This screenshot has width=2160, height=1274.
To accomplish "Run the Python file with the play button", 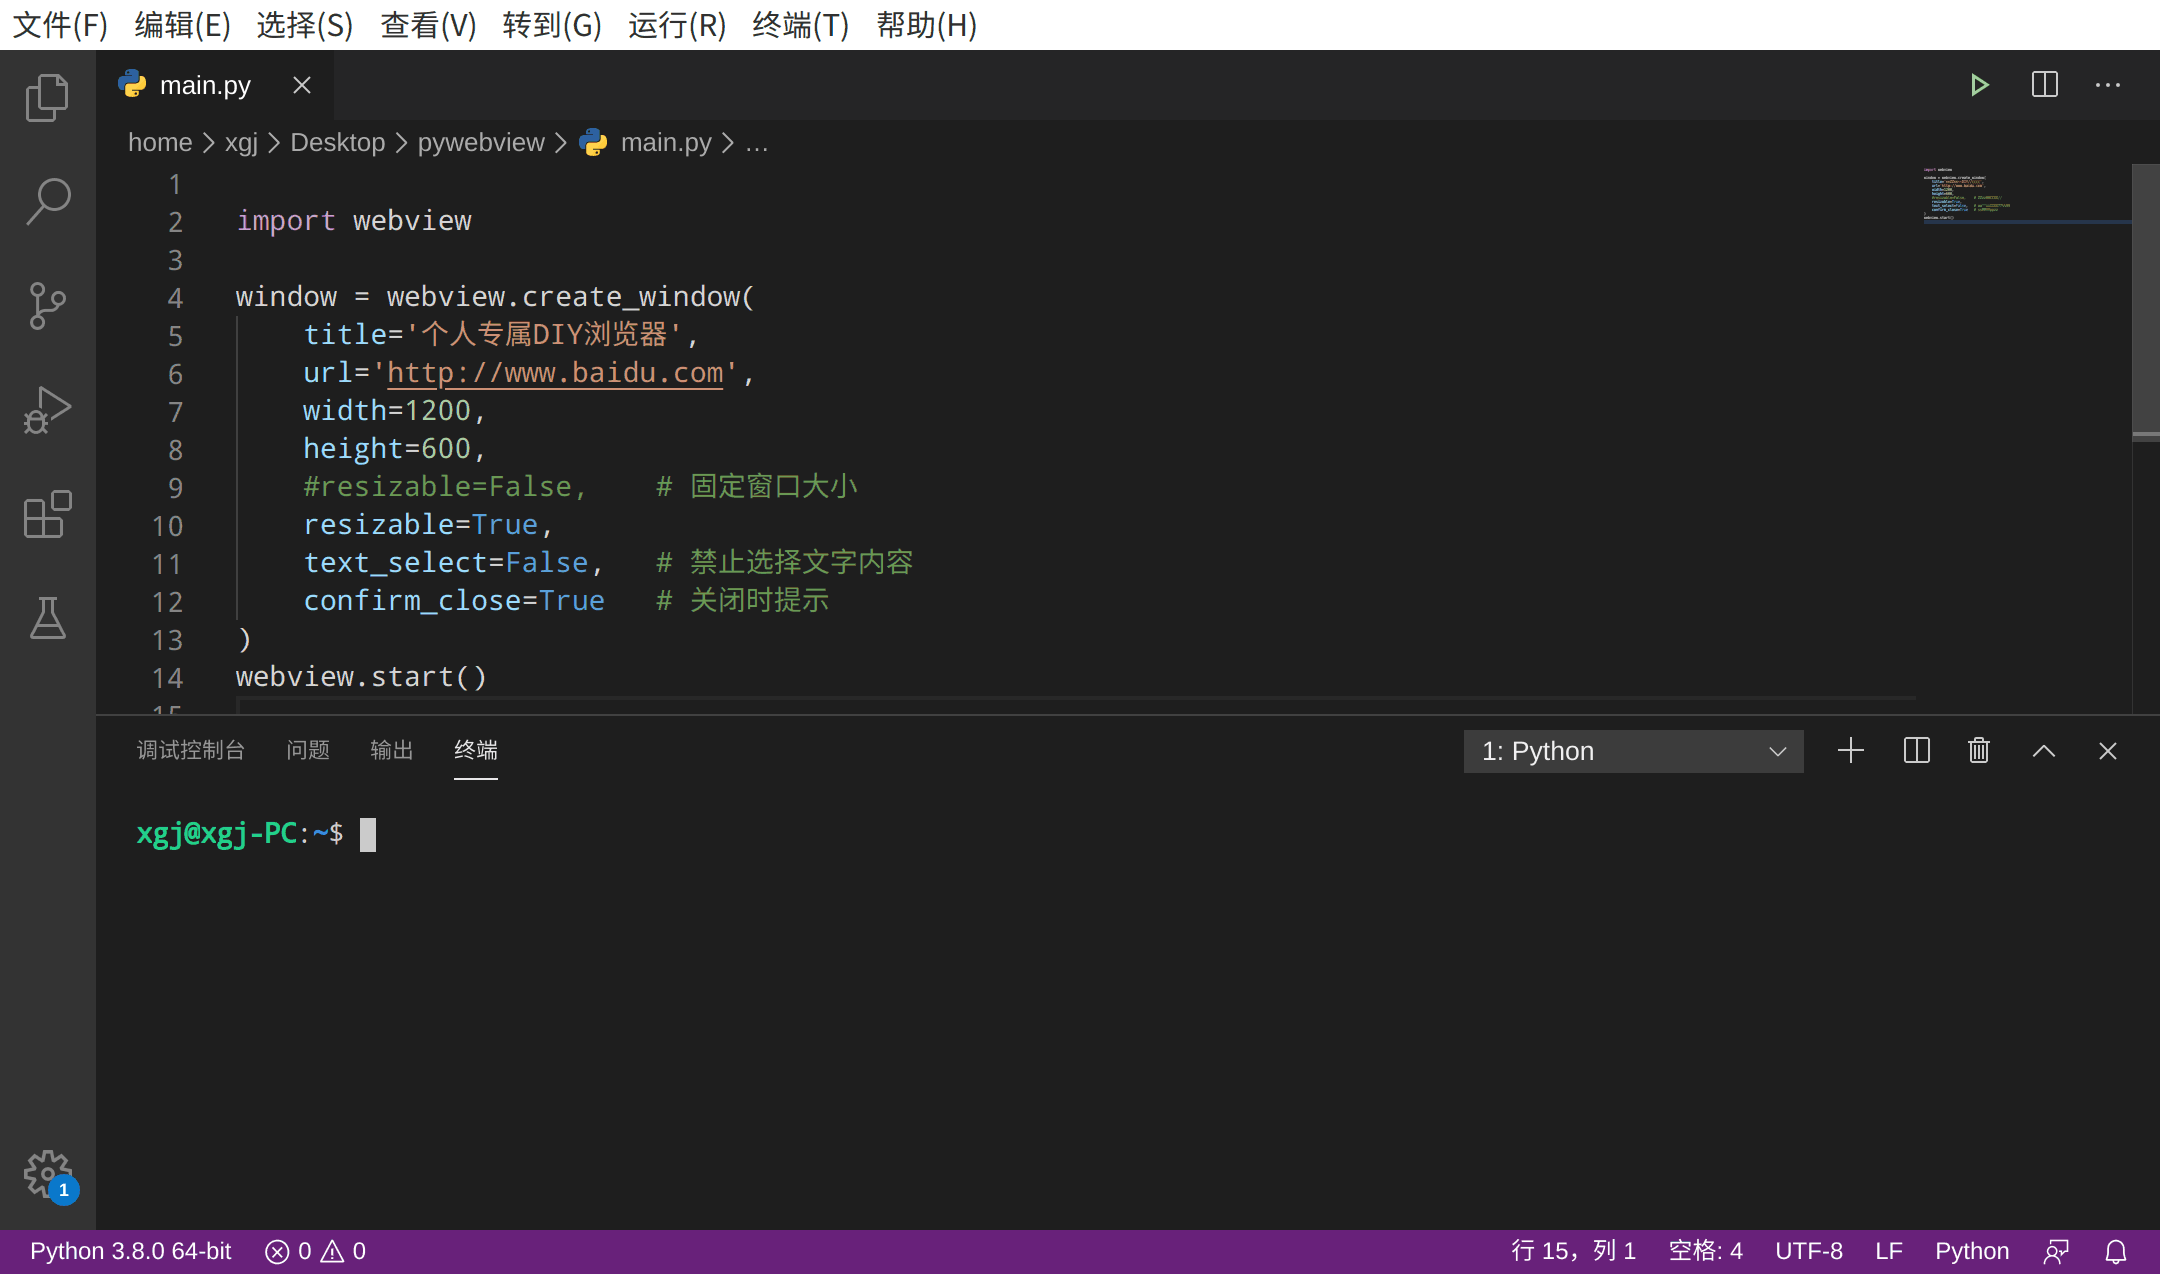I will point(1979,85).
